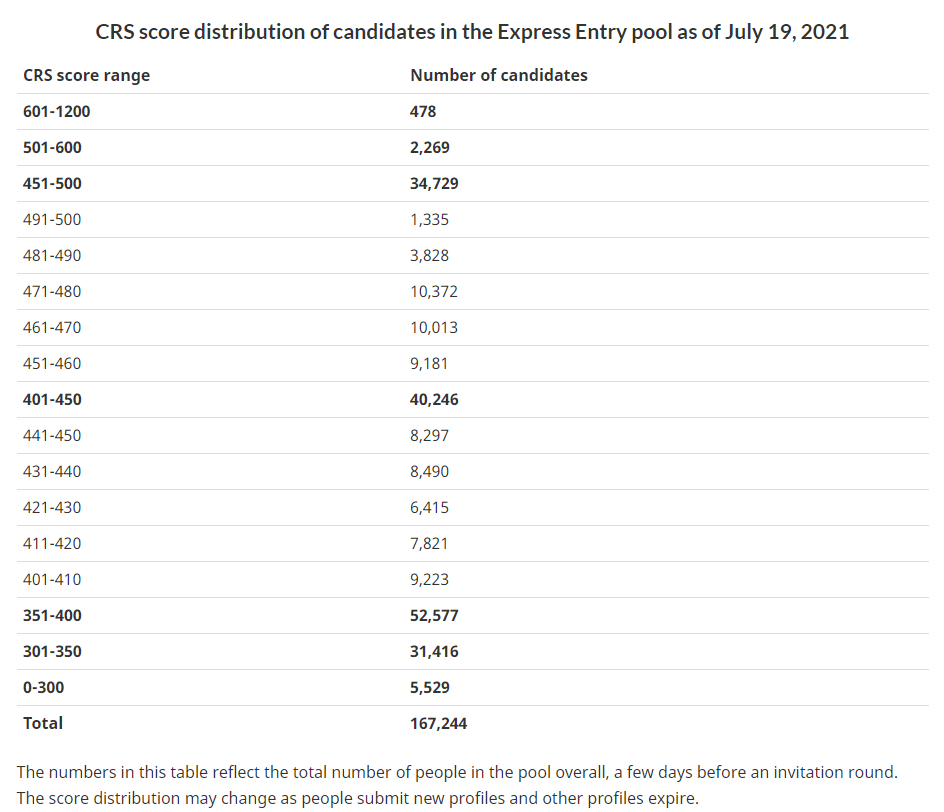
Task: Select the 601-1200 score range row
Action: click(56, 111)
